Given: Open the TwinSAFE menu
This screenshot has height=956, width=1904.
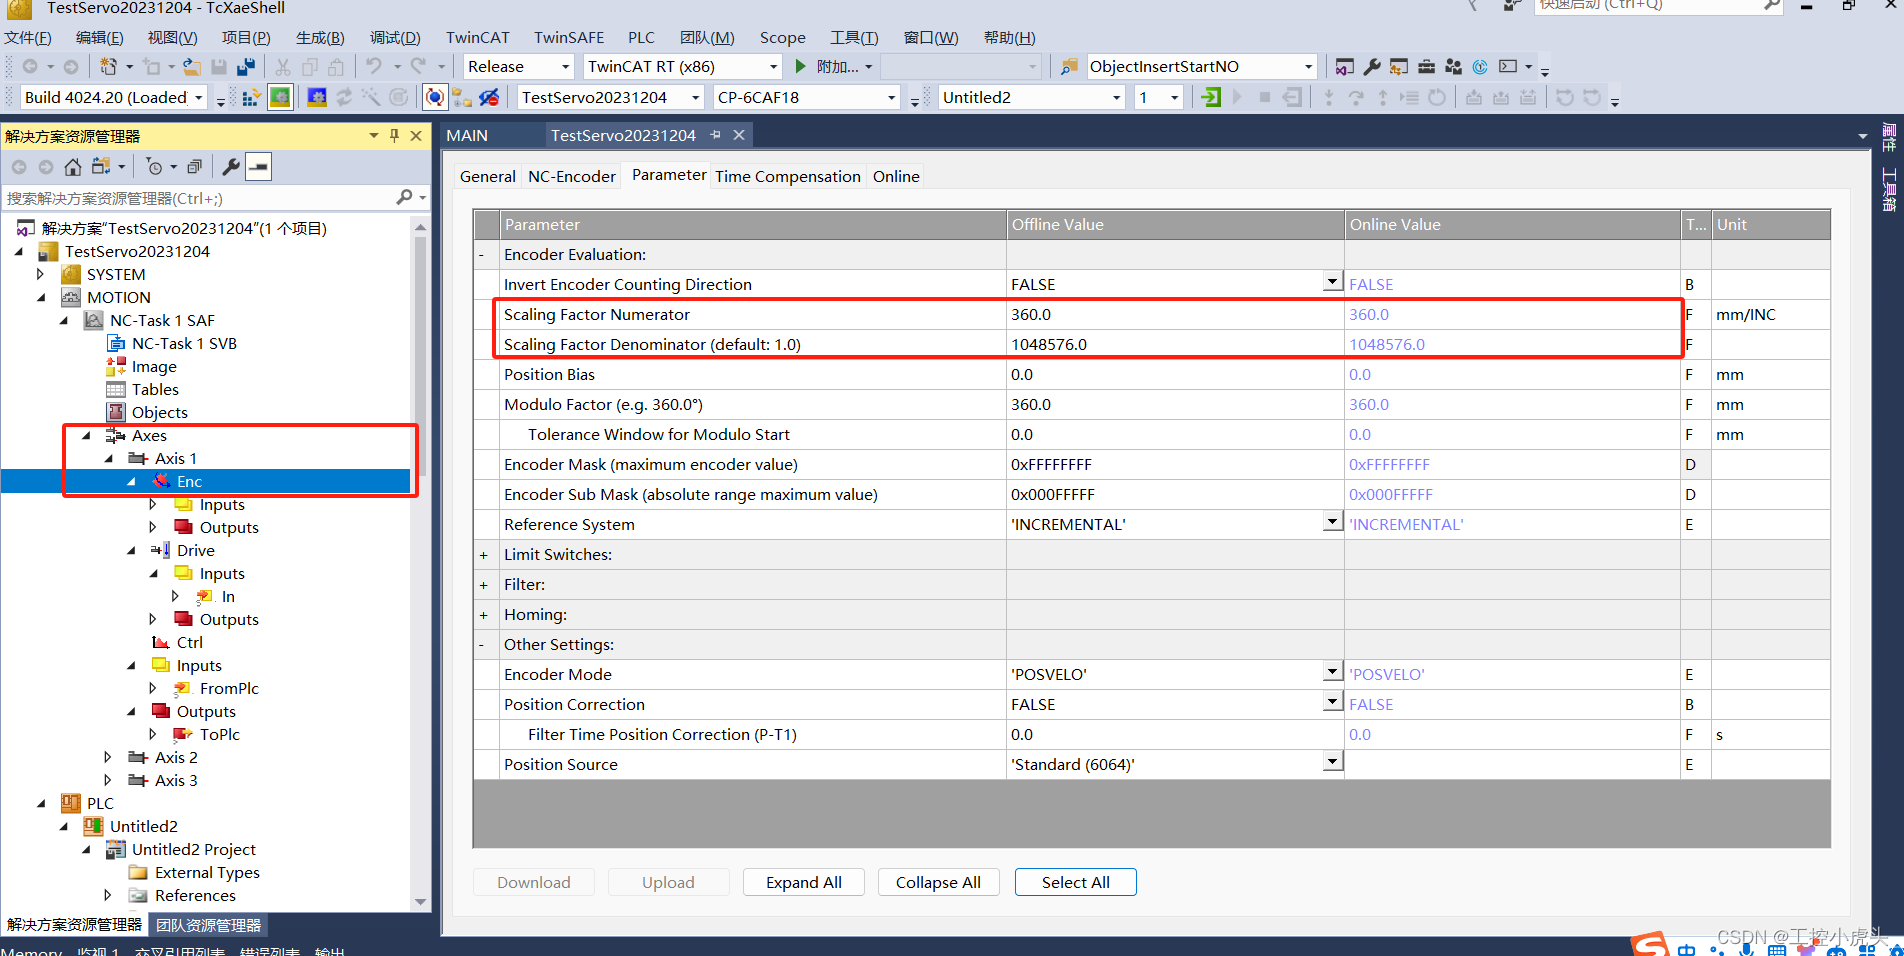Looking at the screenshot, I should (x=569, y=38).
